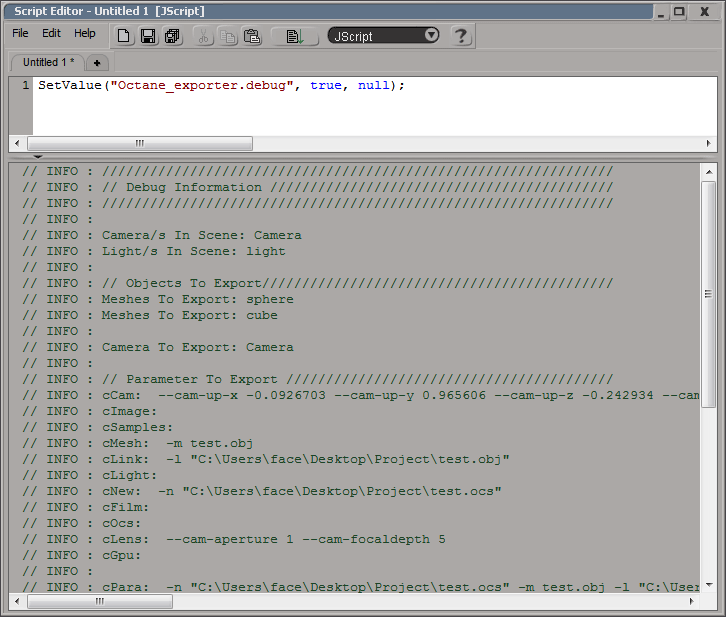
Task: Open the File menu
Action: tap(20, 33)
